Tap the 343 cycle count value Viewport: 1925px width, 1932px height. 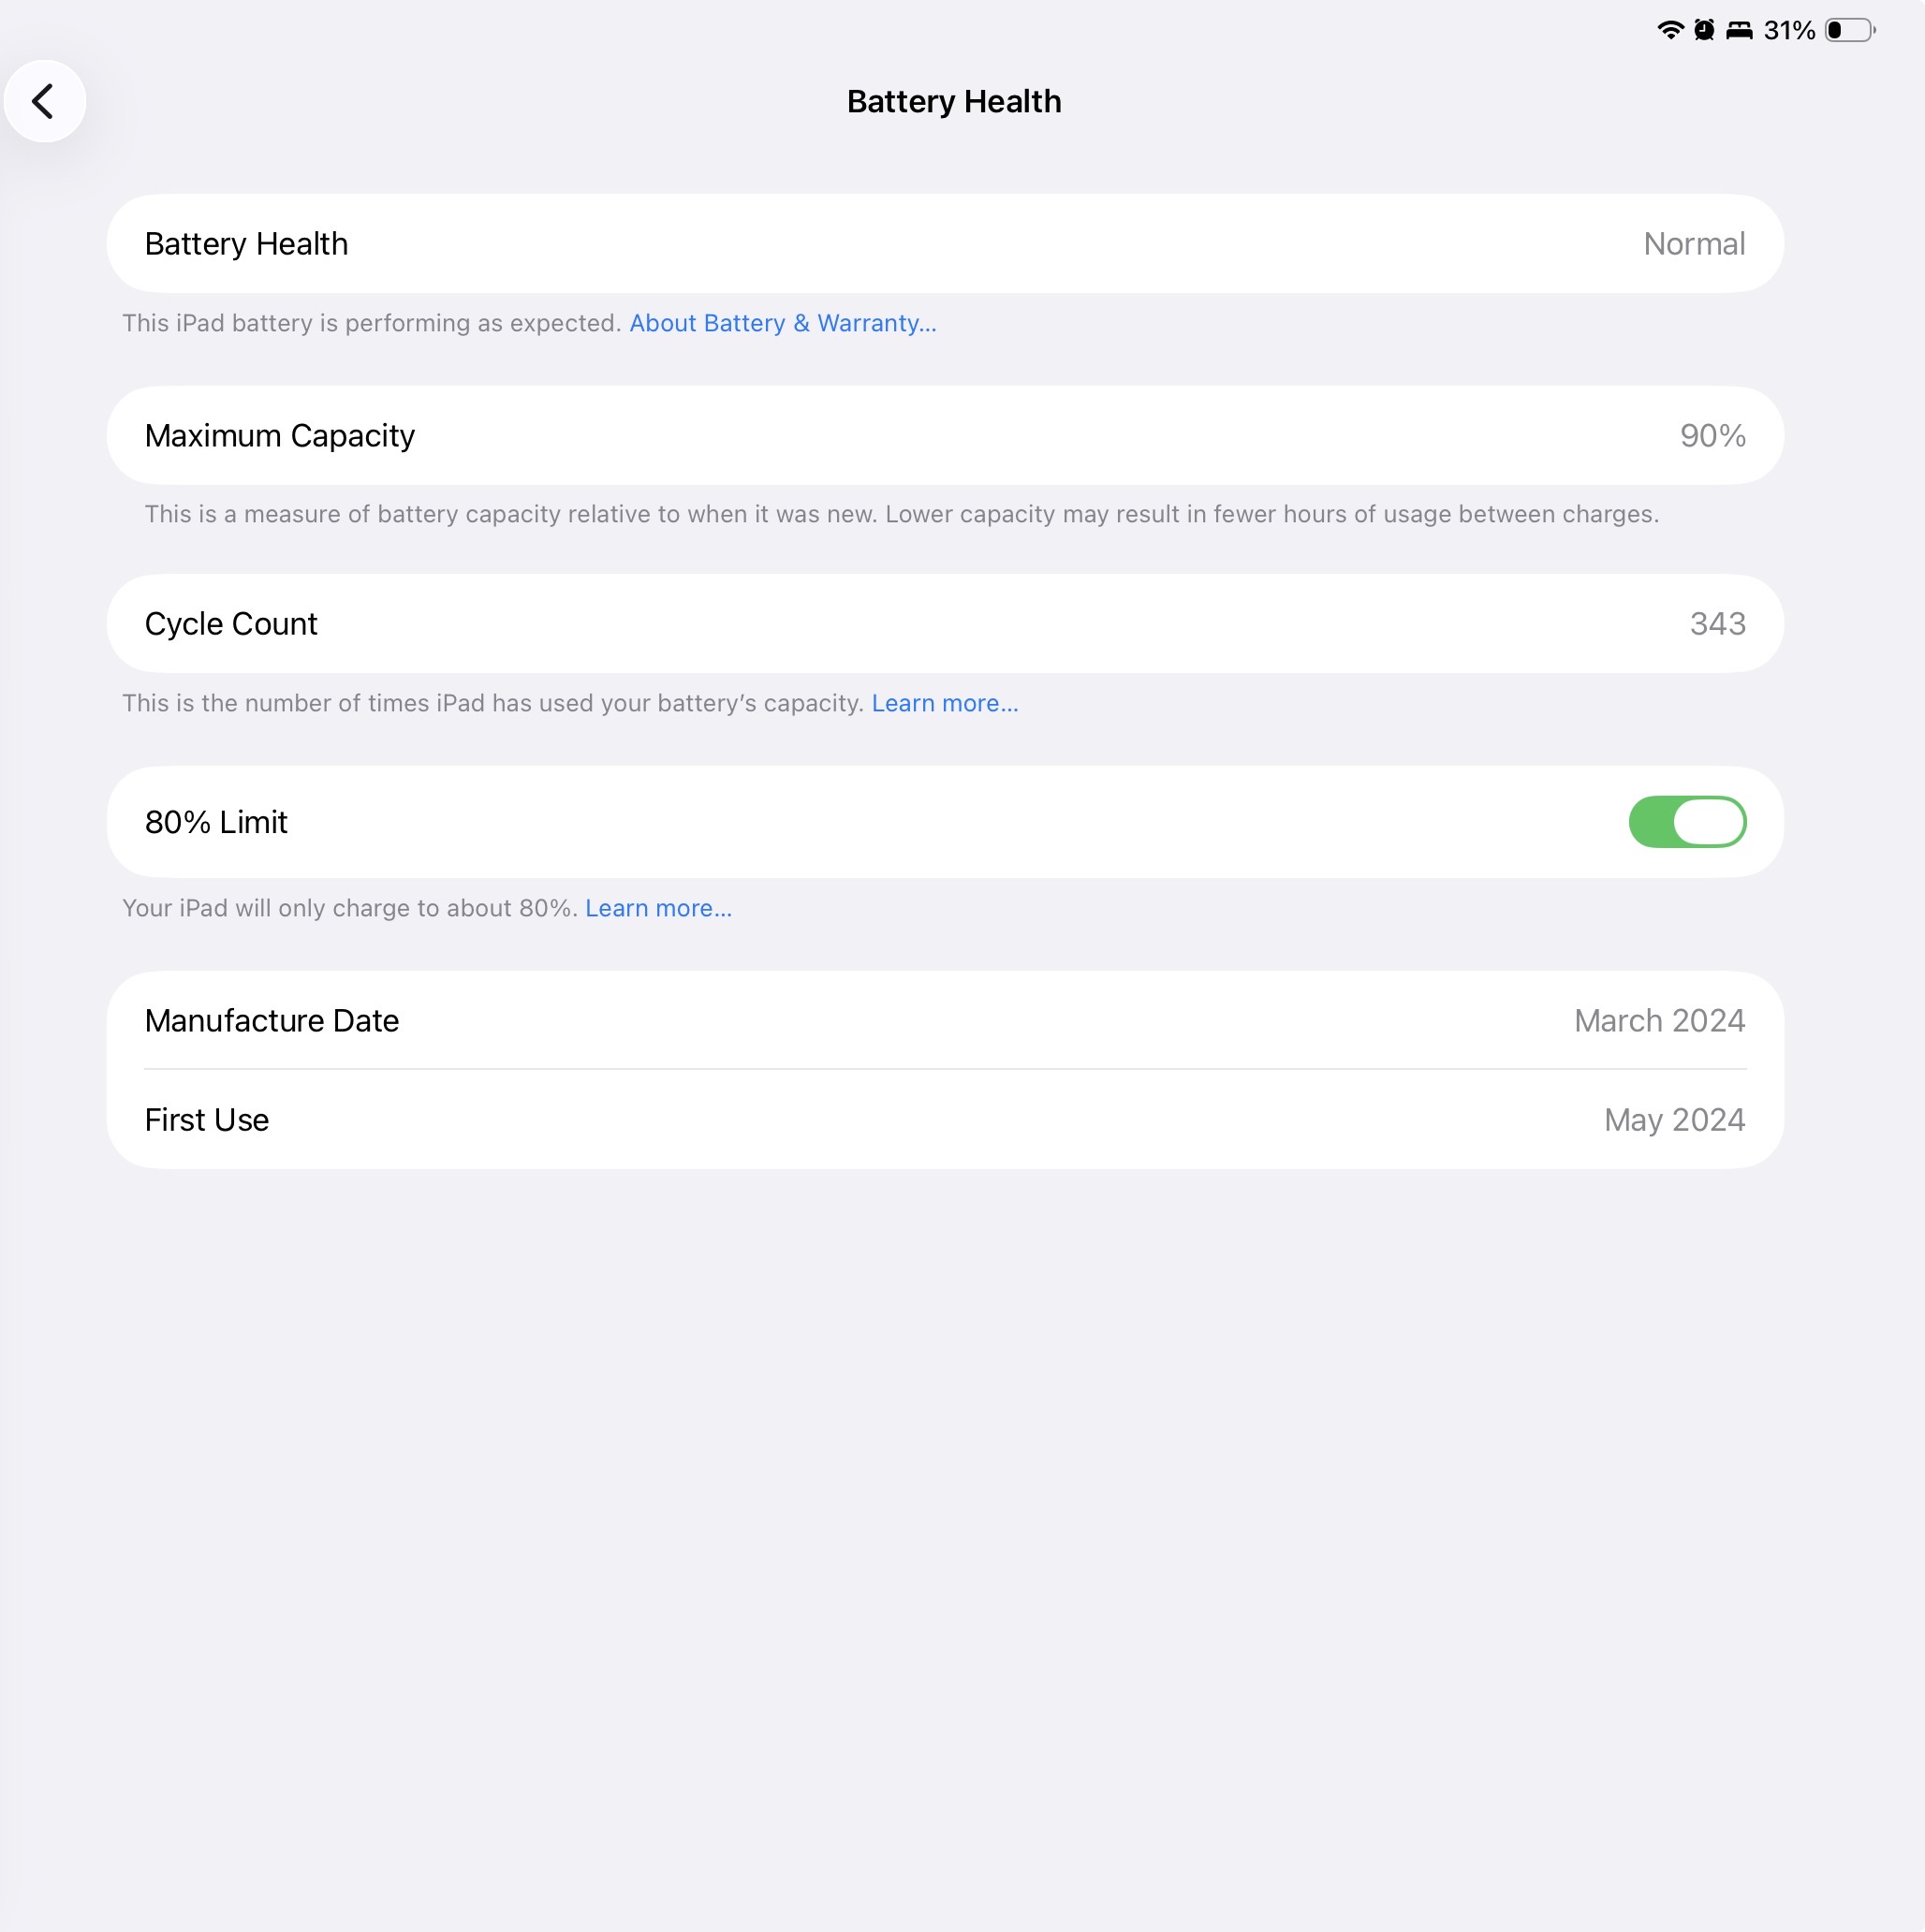[x=1717, y=623]
